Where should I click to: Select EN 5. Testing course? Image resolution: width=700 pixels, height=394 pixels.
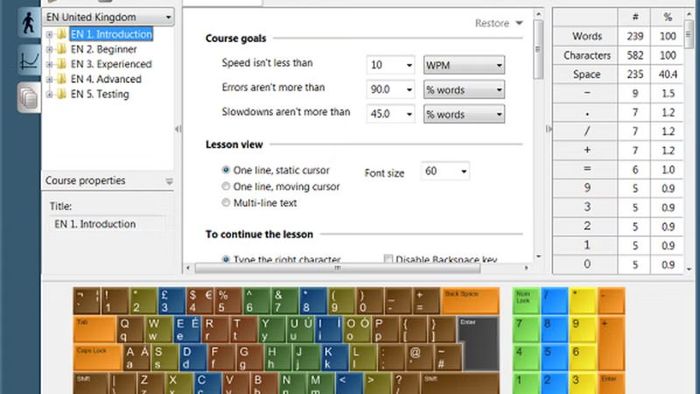click(100, 94)
